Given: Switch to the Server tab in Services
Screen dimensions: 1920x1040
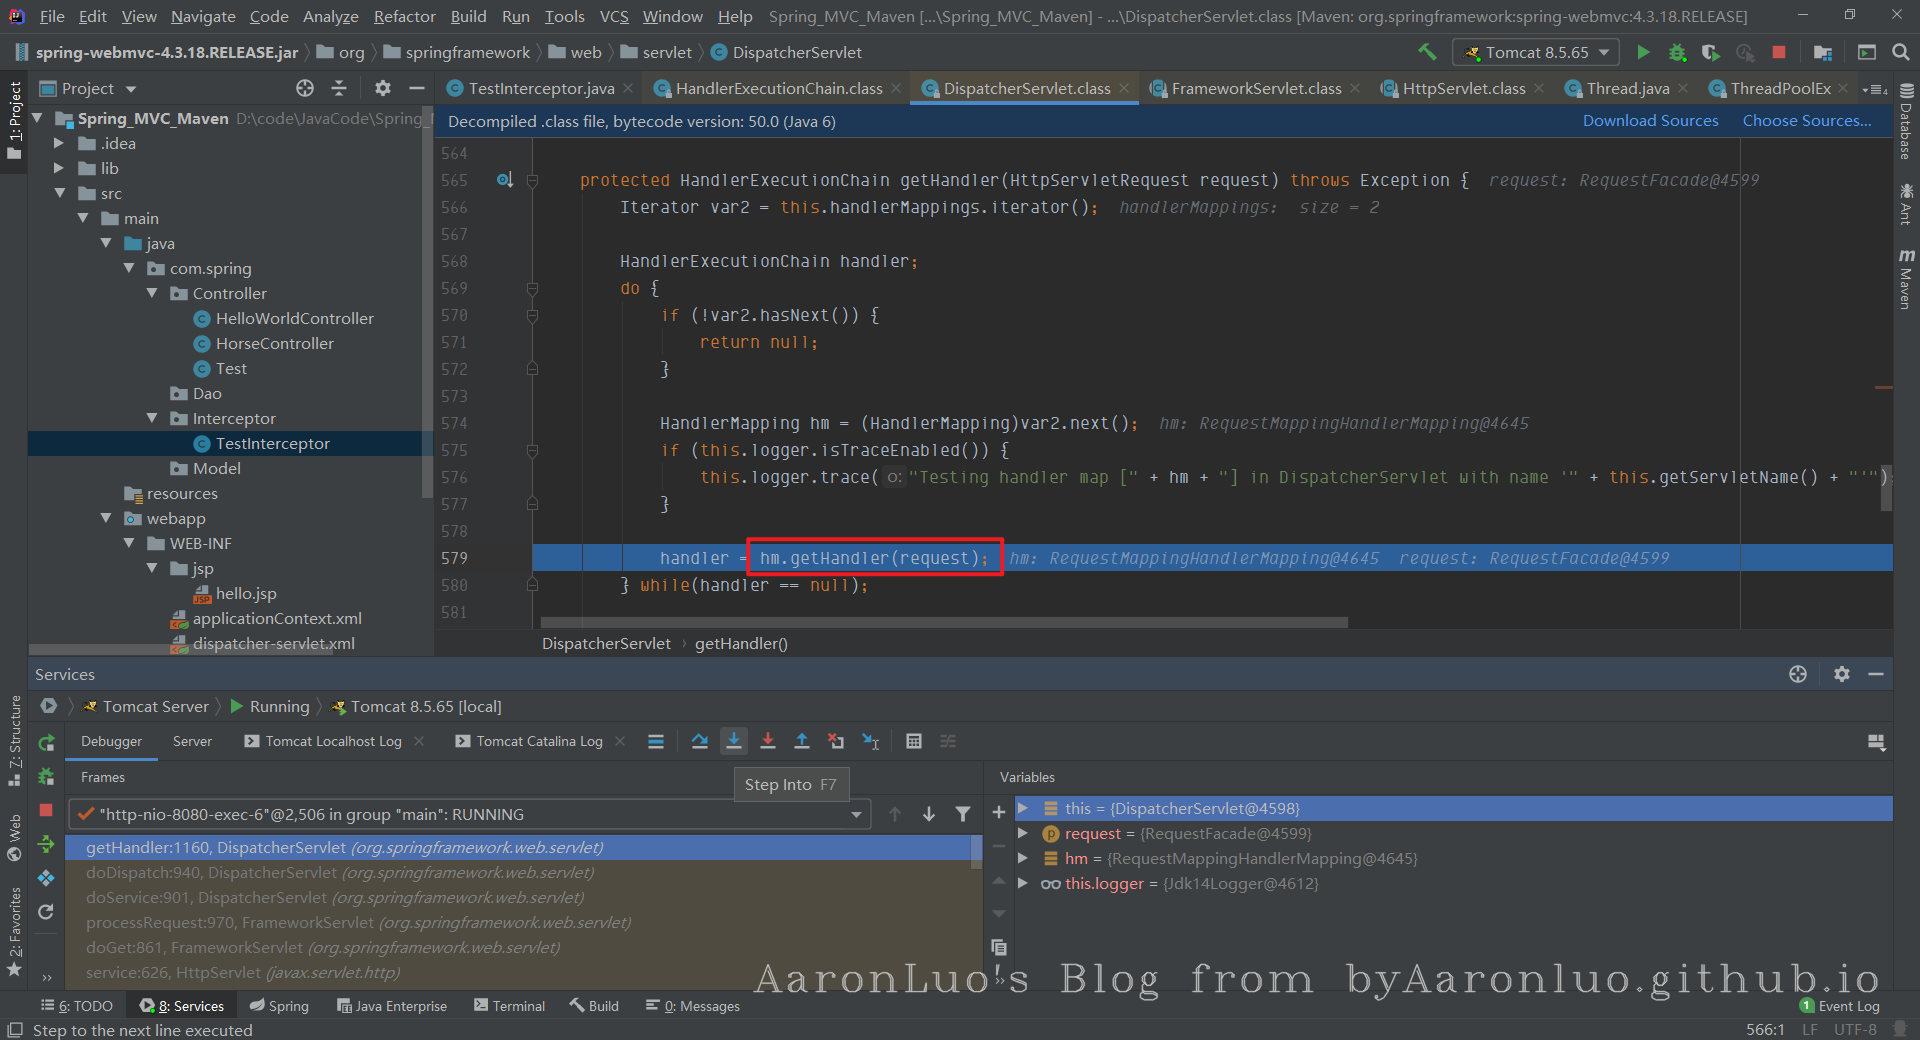Looking at the screenshot, I should click(192, 741).
